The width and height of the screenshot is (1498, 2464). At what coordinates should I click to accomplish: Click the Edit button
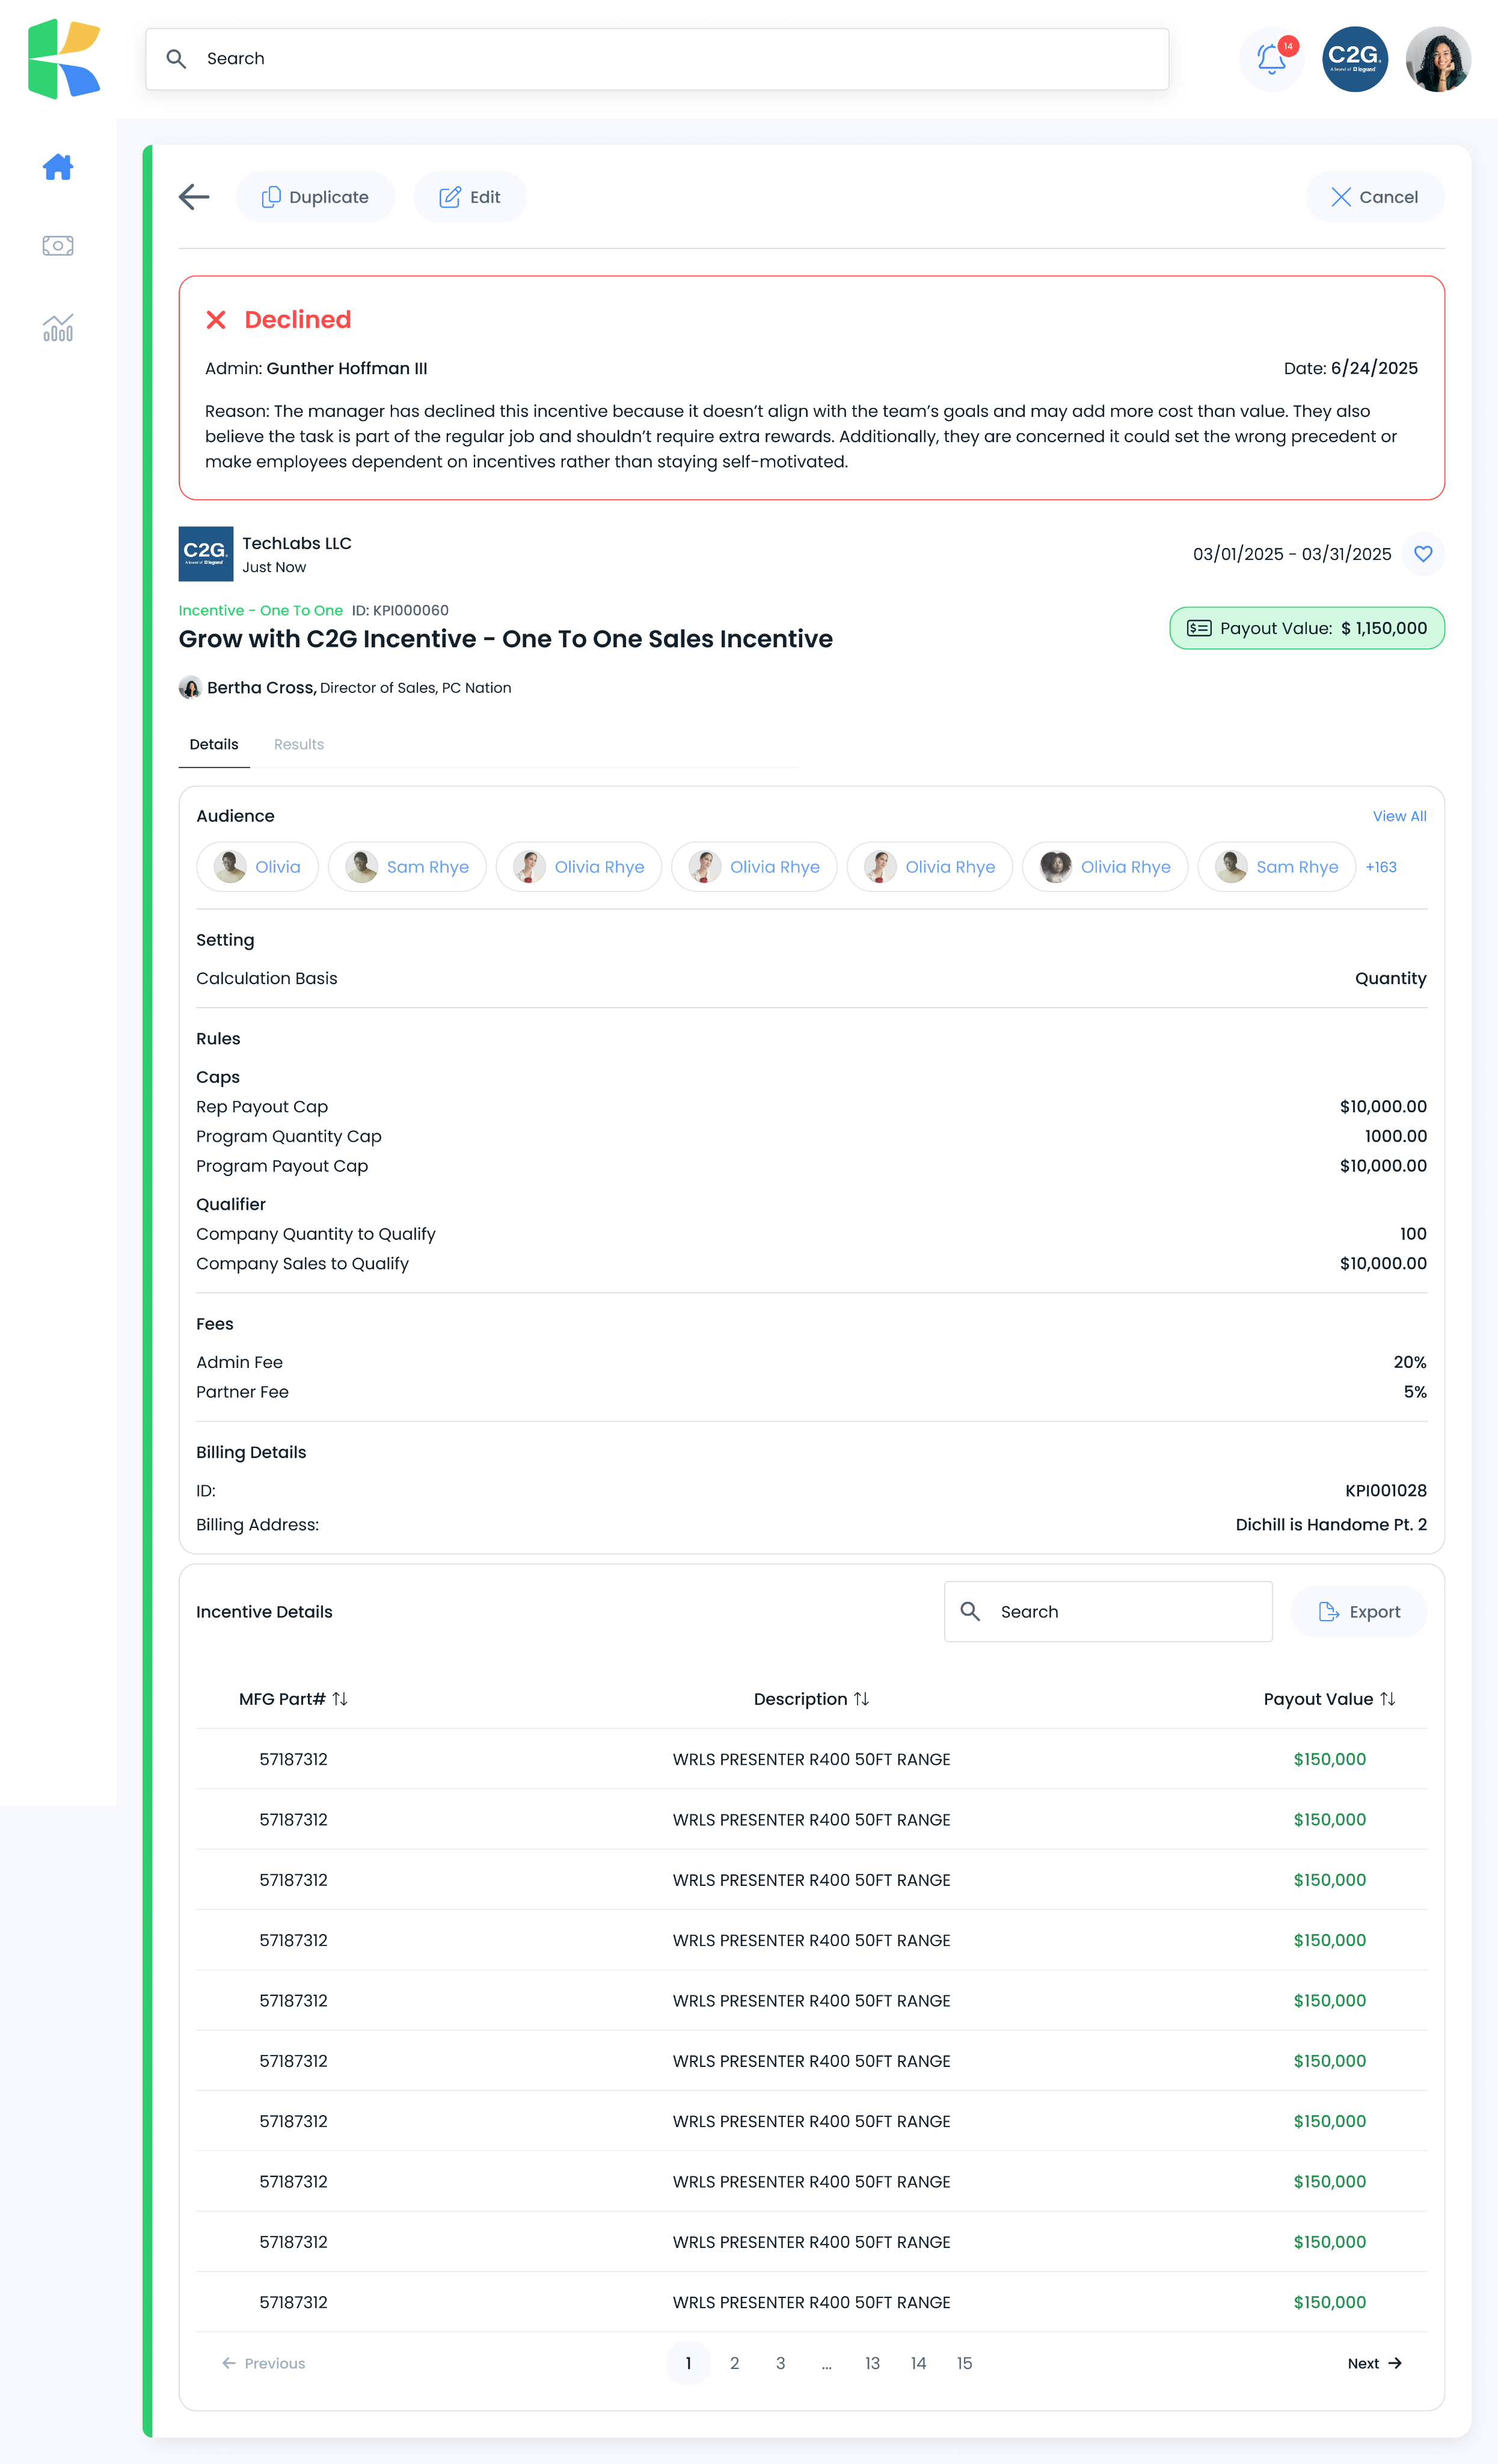(x=470, y=197)
